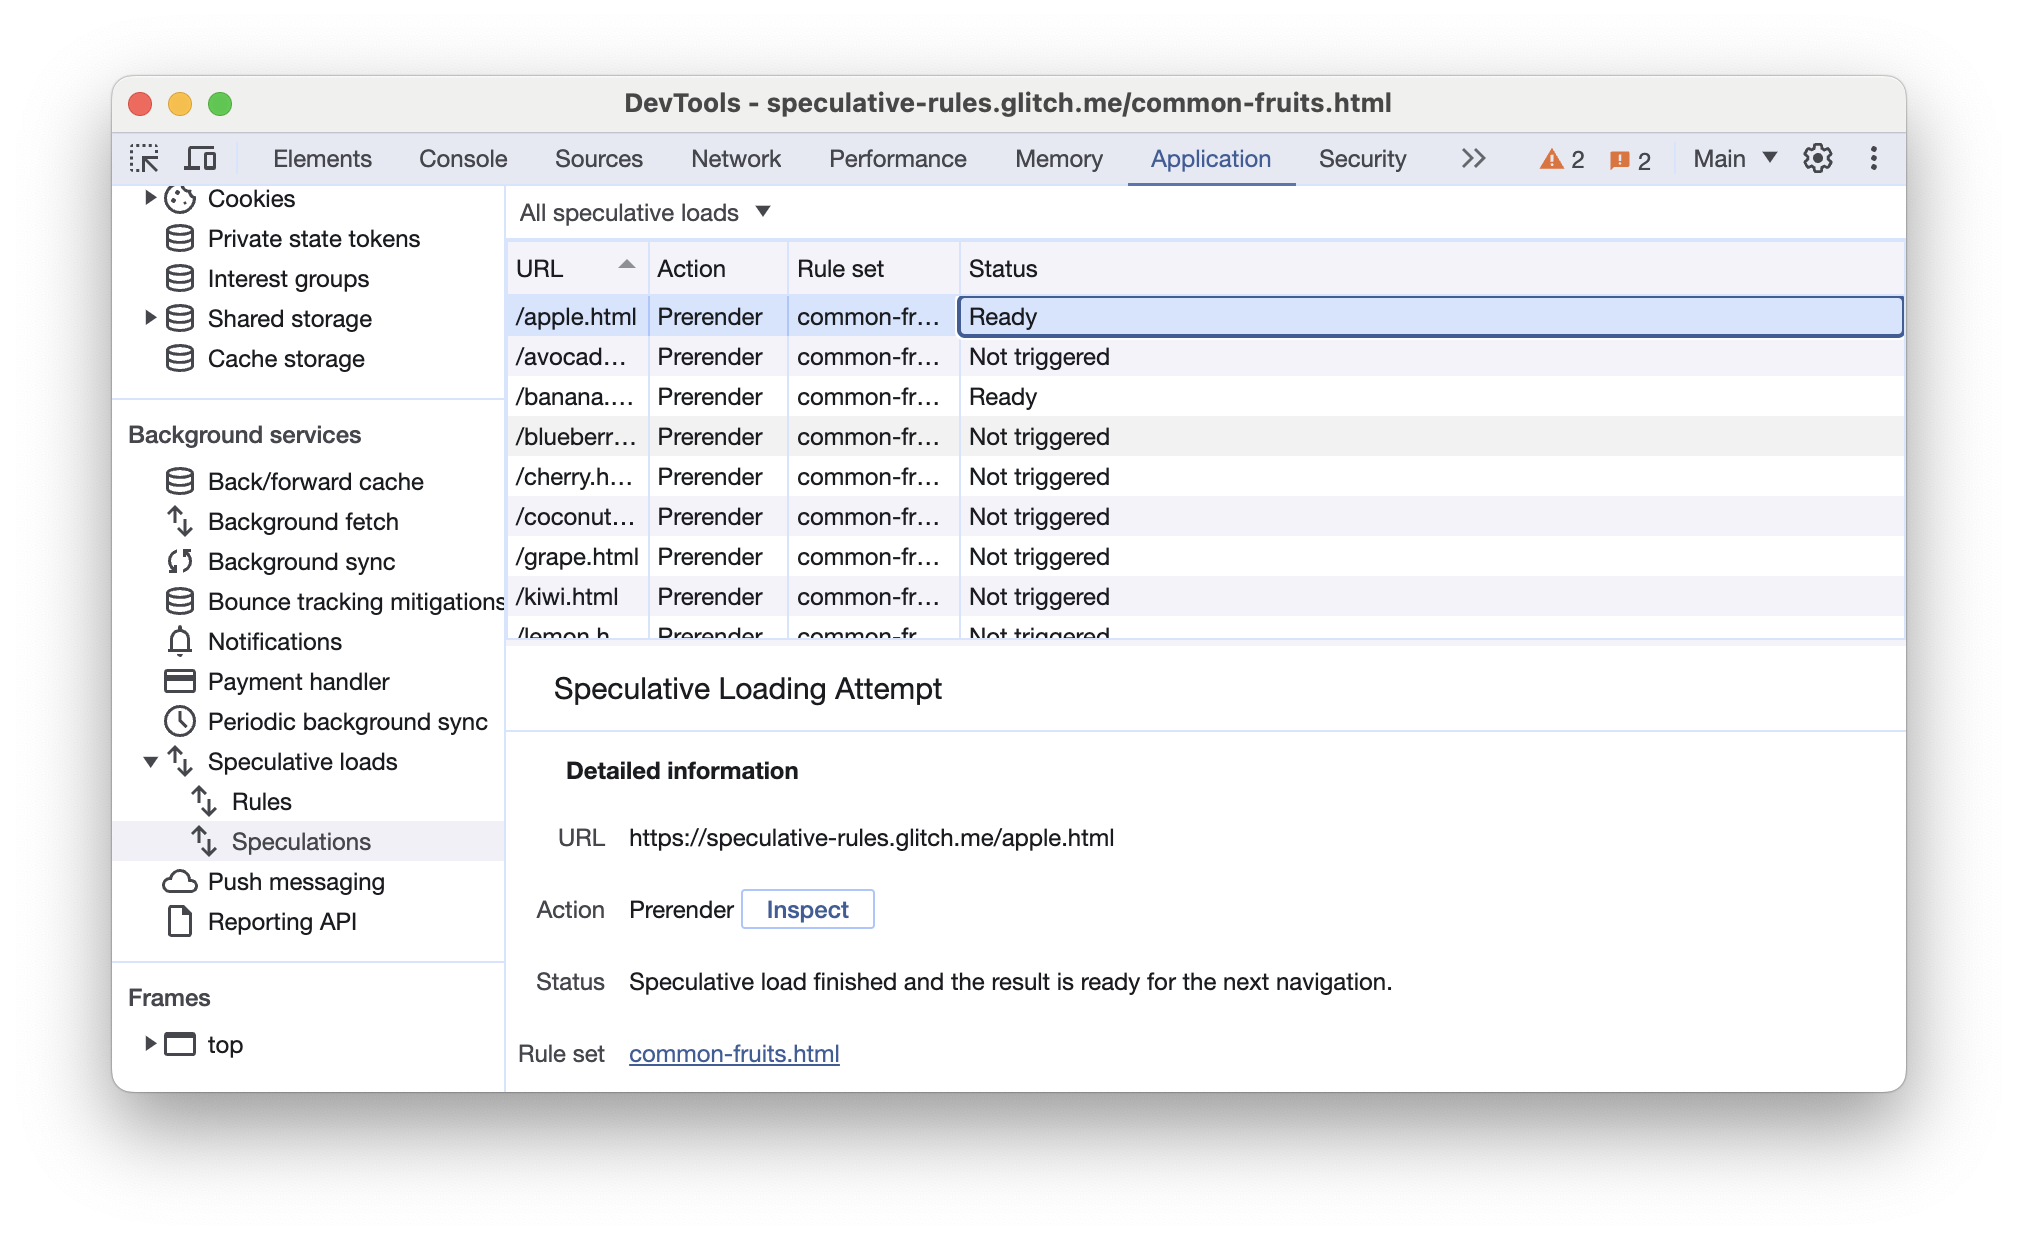
Task: Click the Rules icon under Speculative loads
Action: click(206, 799)
